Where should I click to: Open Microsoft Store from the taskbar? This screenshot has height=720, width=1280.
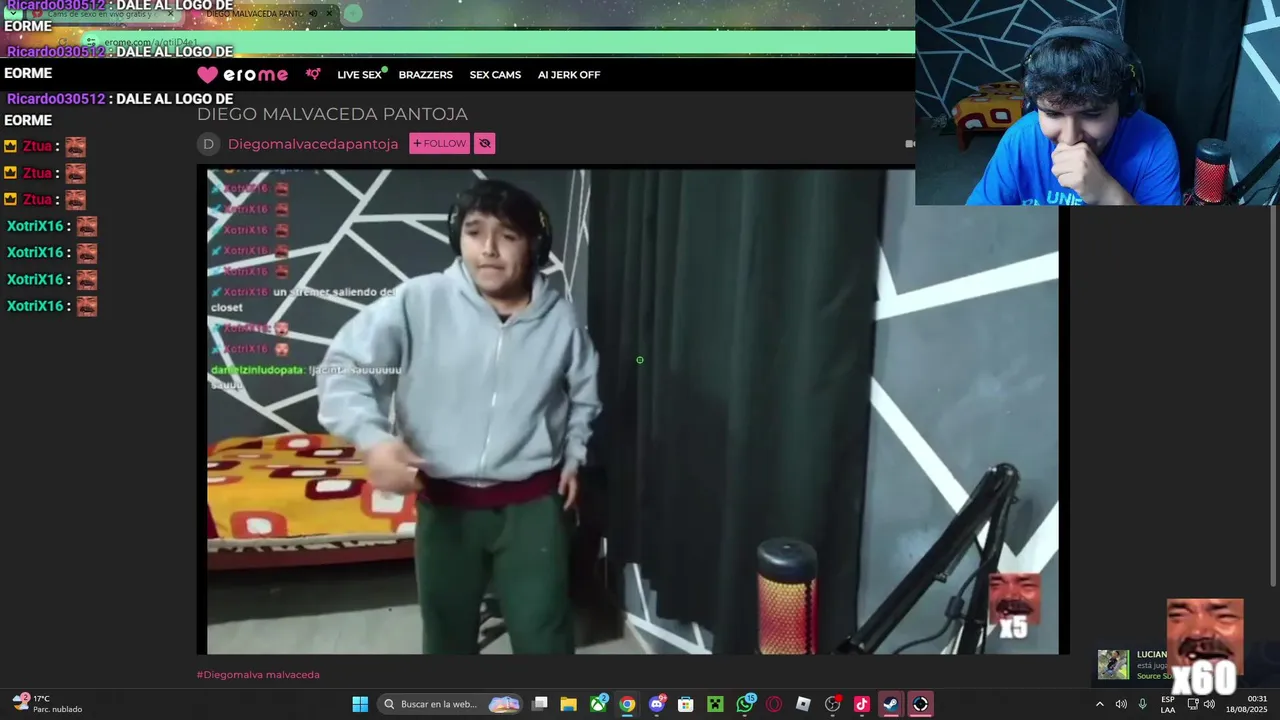(686, 704)
